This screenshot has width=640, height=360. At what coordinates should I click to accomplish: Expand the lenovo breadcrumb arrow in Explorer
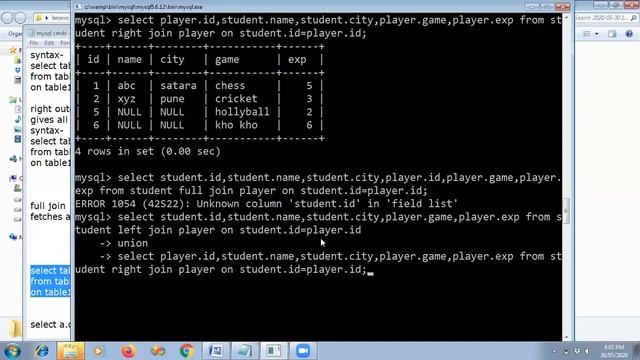coord(47,18)
